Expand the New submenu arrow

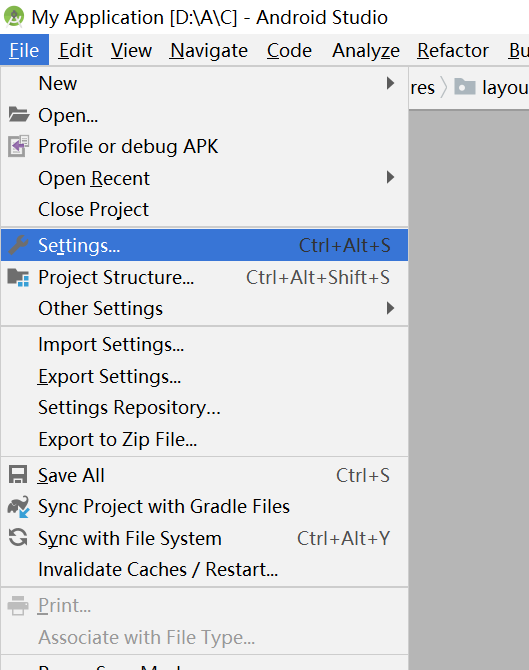pos(390,83)
